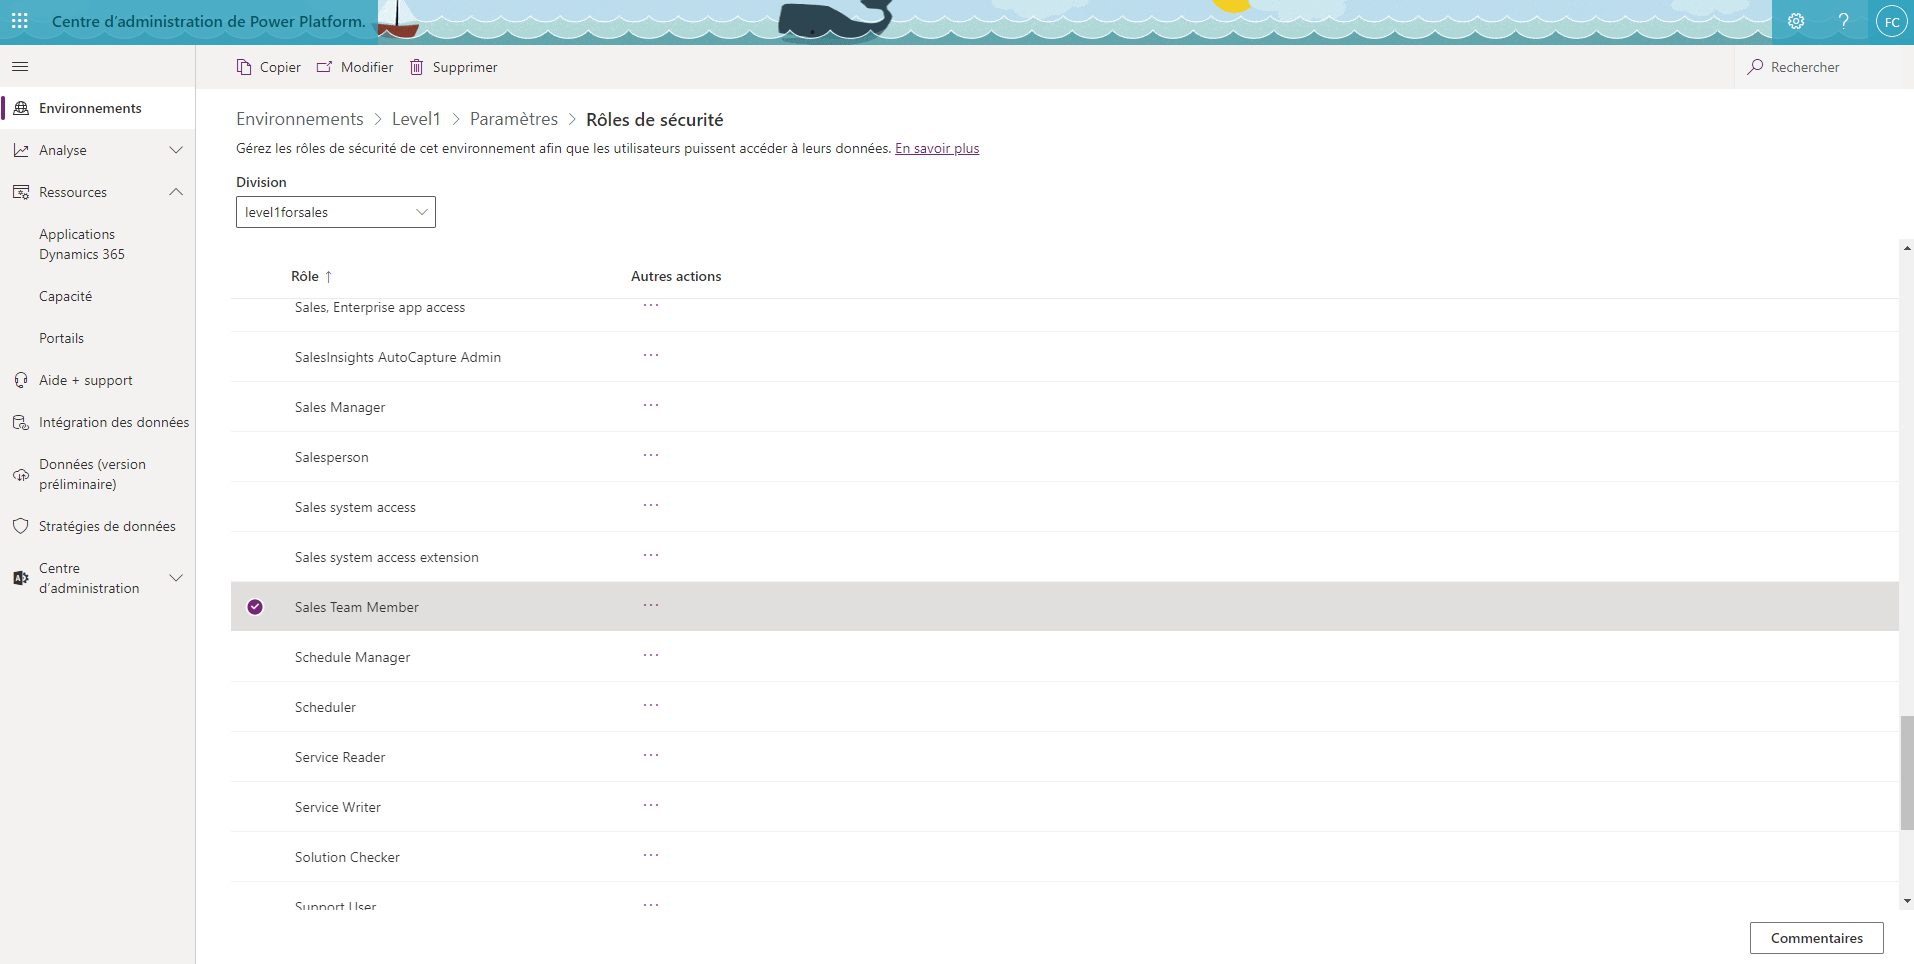The width and height of the screenshot is (1914, 964).
Task: Open the app launcher waffle icon
Action: pyautogui.click(x=20, y=21)
